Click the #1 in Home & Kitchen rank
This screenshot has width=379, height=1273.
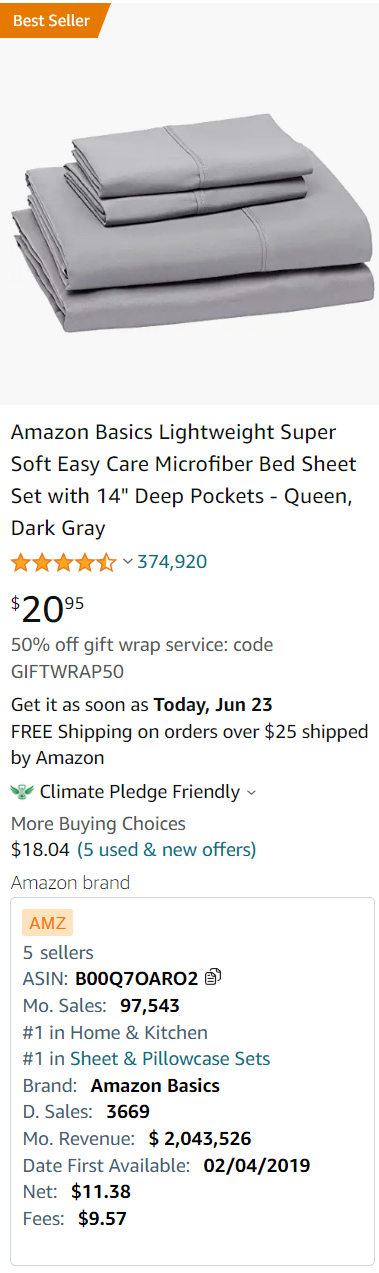[115, 1032]
